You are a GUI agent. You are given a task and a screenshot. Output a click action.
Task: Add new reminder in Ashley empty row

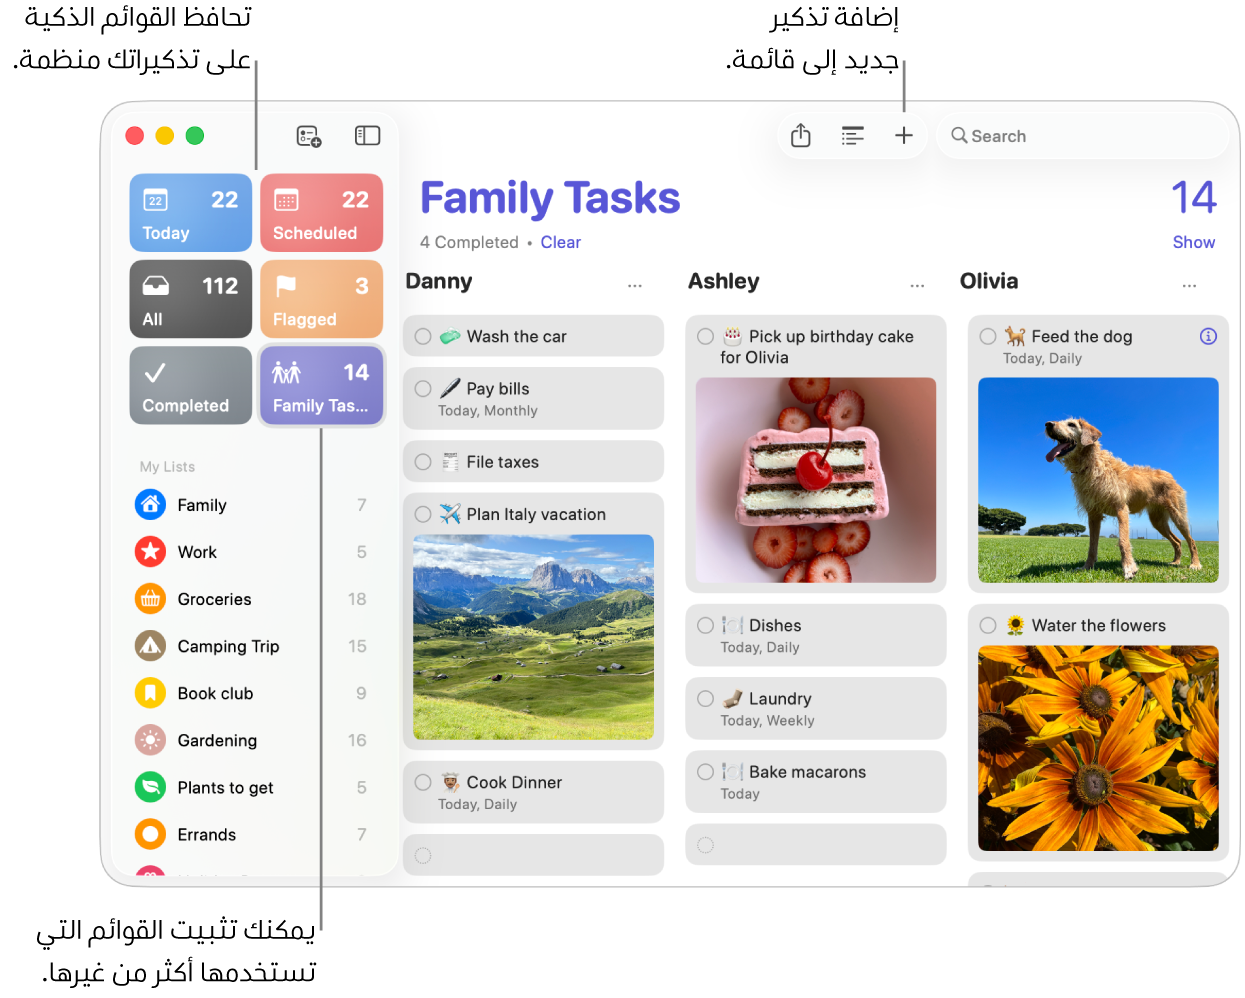(x=816, y=845)
